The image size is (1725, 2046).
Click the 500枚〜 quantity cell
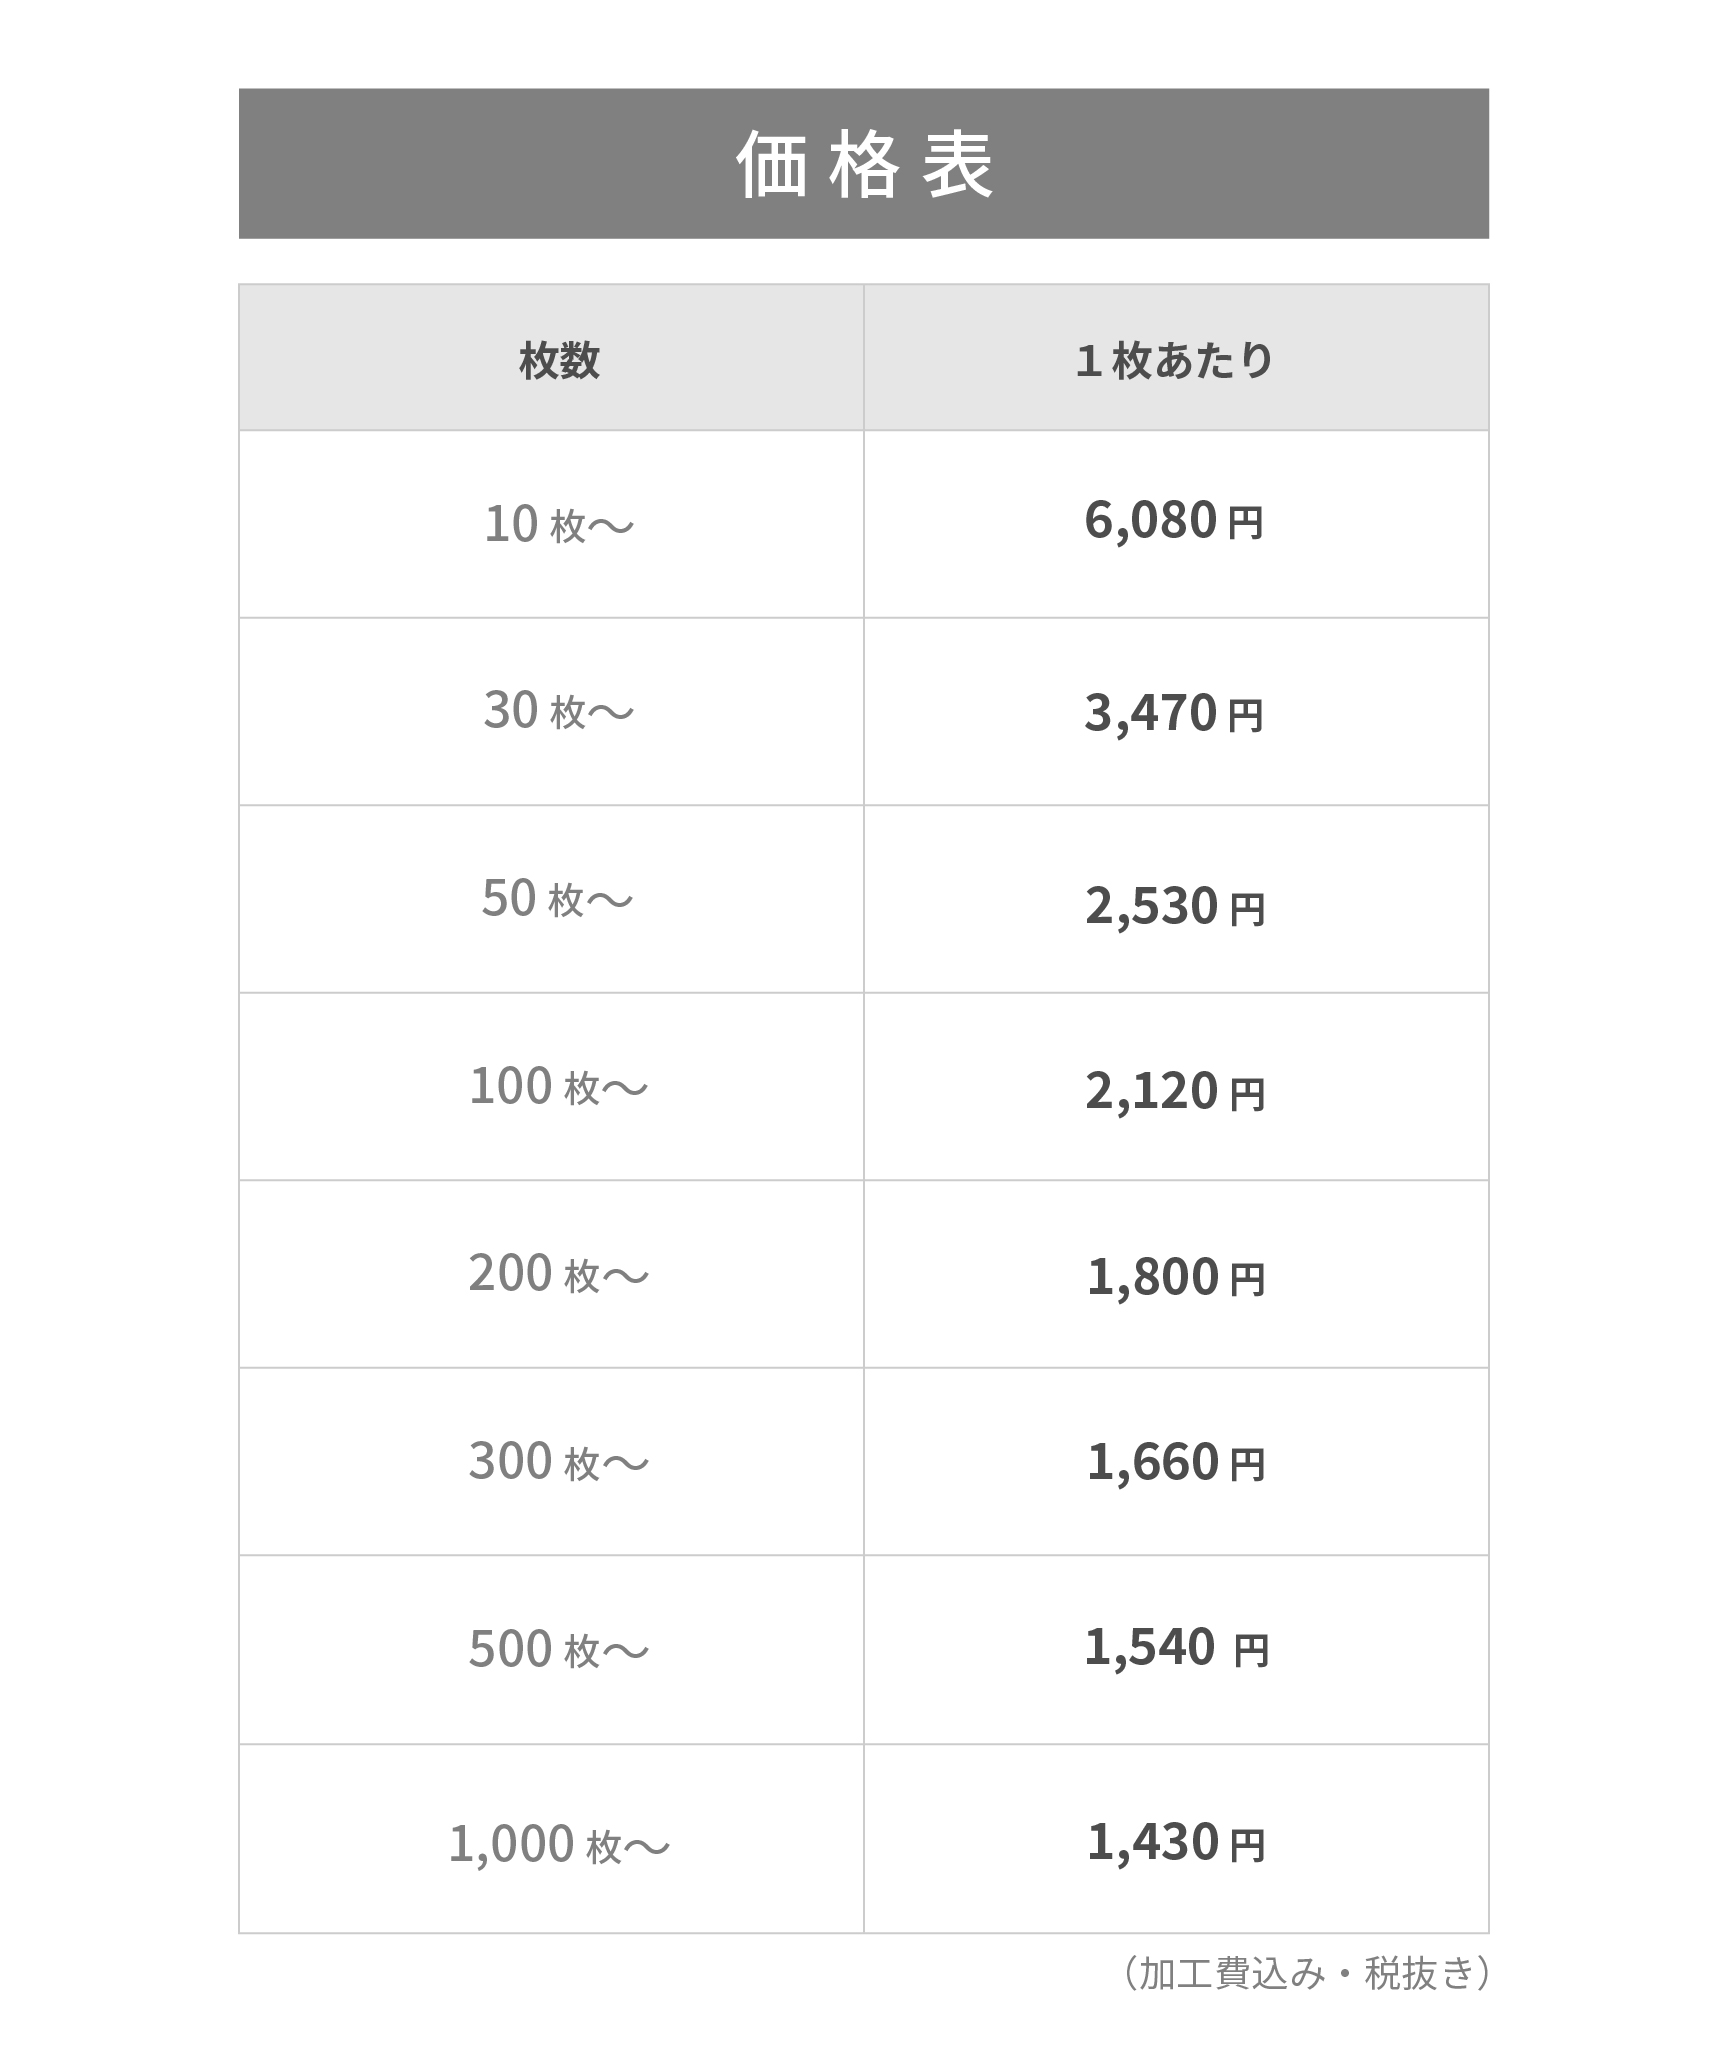(559, 1650)
